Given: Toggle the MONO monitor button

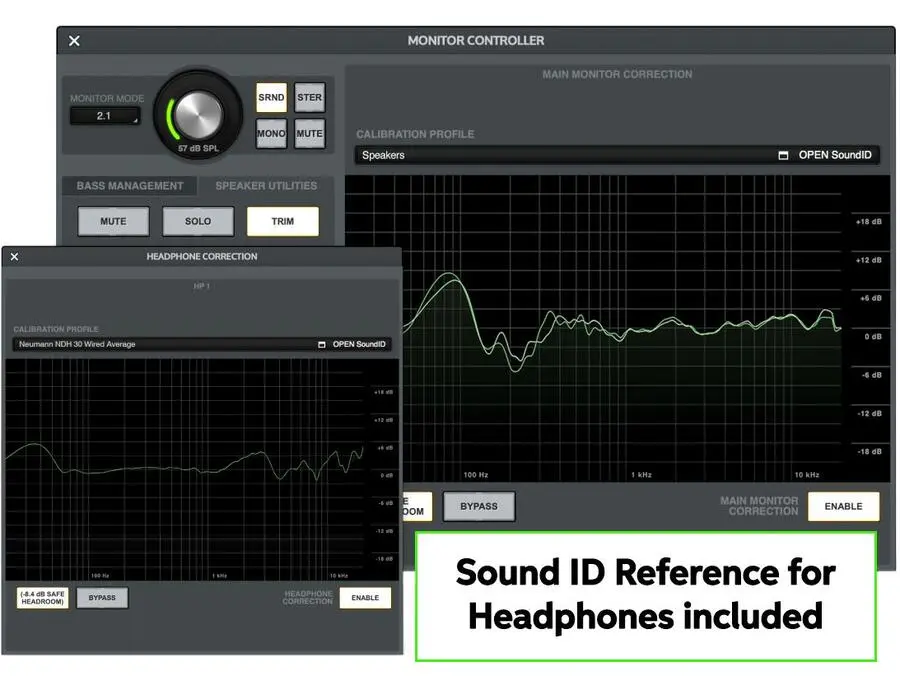Looking at the screenshot, I should 271,134.
